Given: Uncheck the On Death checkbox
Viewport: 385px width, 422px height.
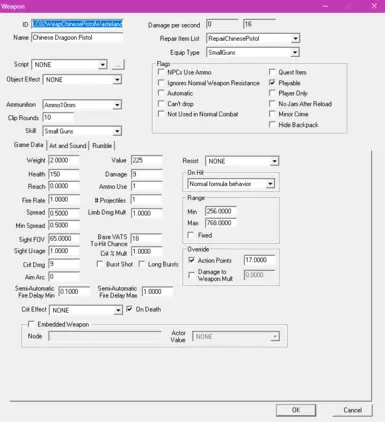Looking at the screenshot, I should click(129, 309).
